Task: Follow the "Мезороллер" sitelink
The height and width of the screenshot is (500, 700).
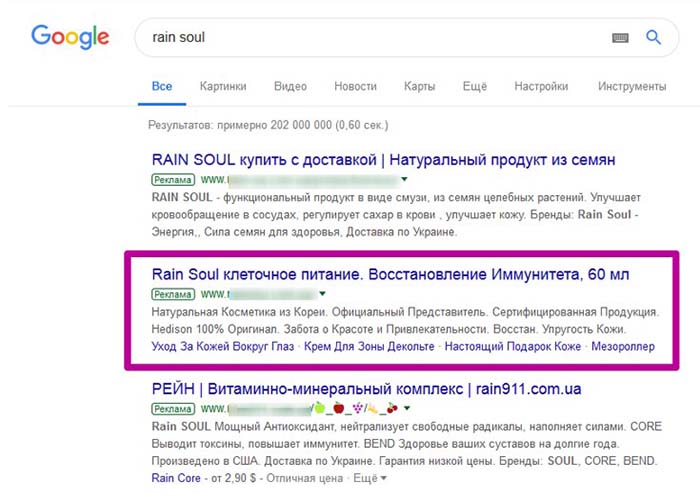Action: click(622, 346)
